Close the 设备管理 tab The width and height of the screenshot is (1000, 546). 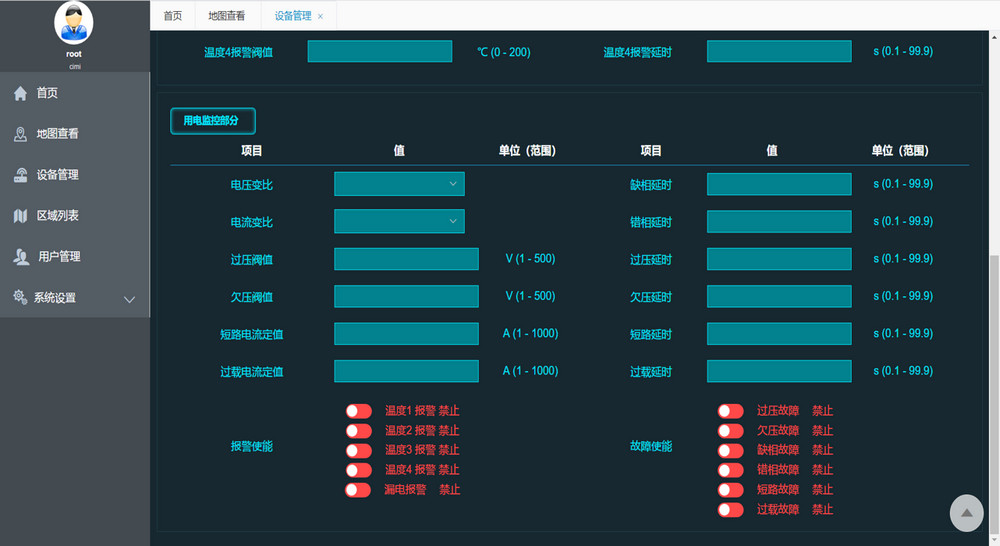click(x=321, y=16)
